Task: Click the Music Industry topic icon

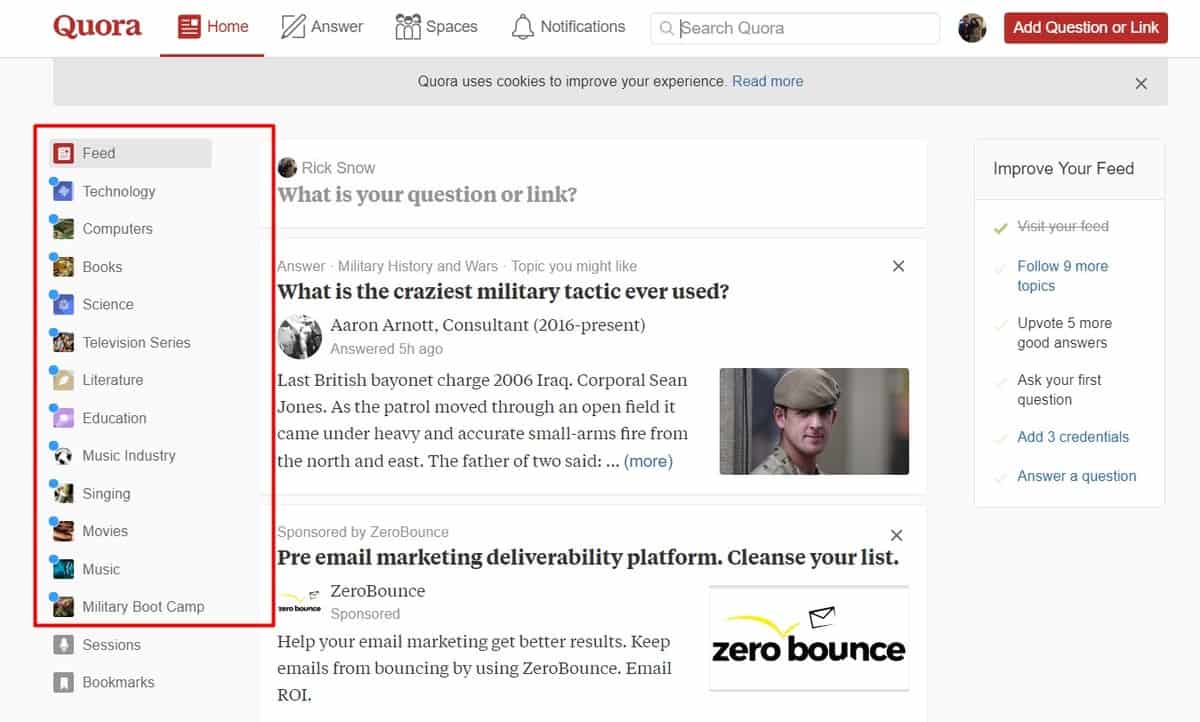Action: pos(64,455)
